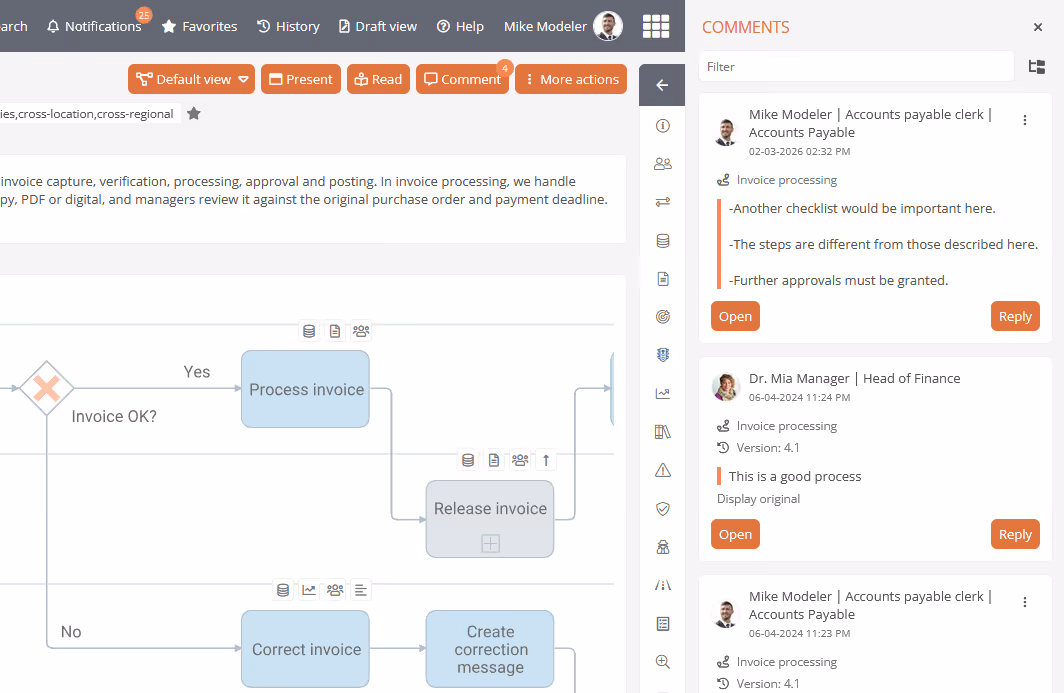The image size is (1064, 693).
Task: Click Mike Modeler's profile avatar
Action: click(607, 26)
